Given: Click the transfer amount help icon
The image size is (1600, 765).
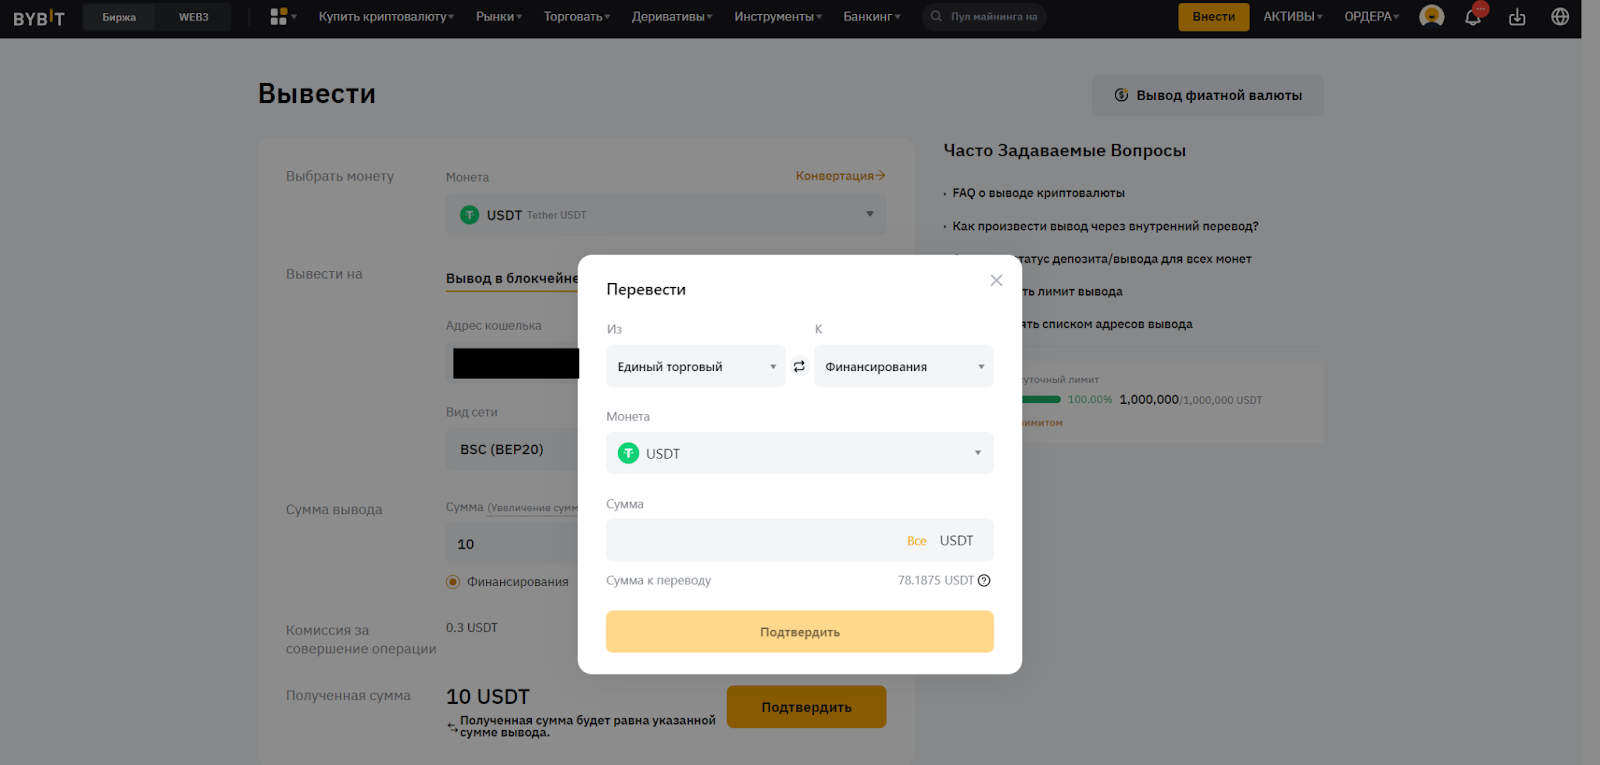Looking at the screenshot, I should tap(984, 581).
